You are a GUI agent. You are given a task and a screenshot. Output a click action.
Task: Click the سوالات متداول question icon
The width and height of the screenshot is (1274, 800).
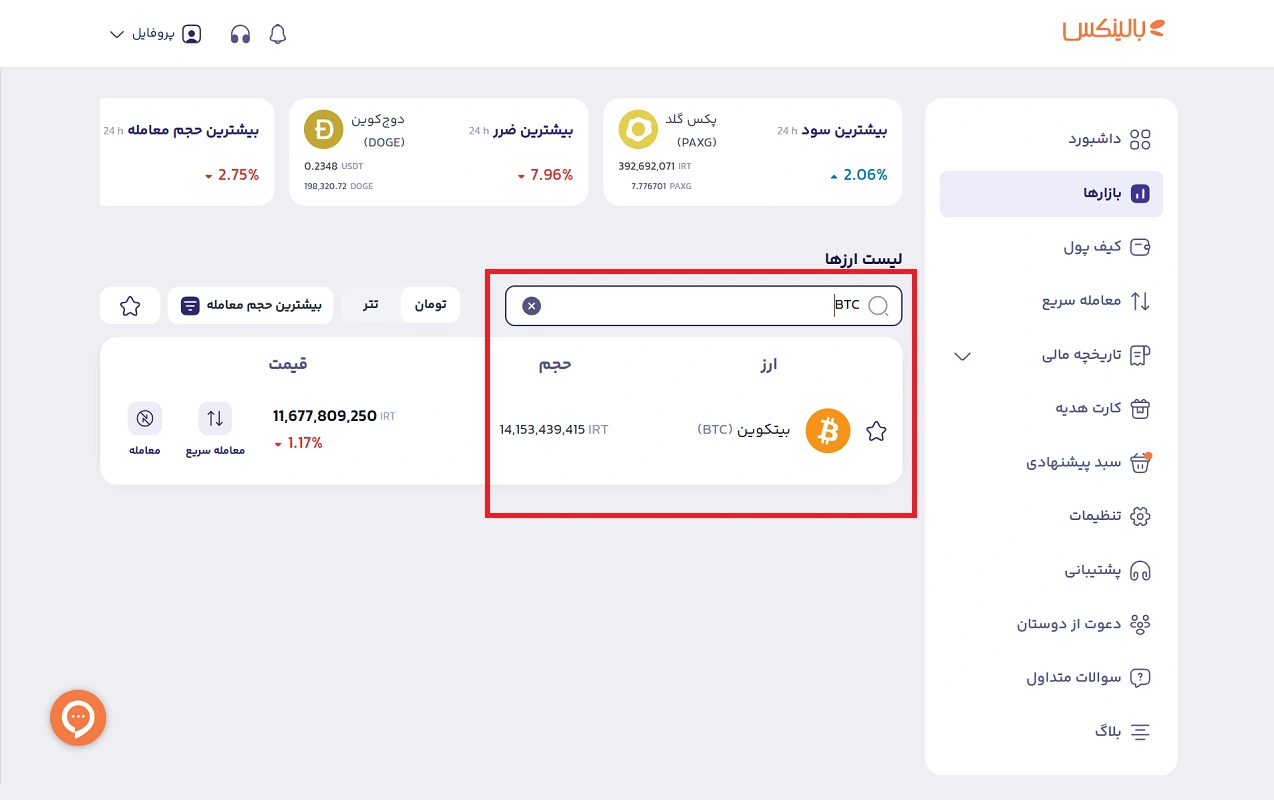pyautogui.click(x=1140, y=678)
